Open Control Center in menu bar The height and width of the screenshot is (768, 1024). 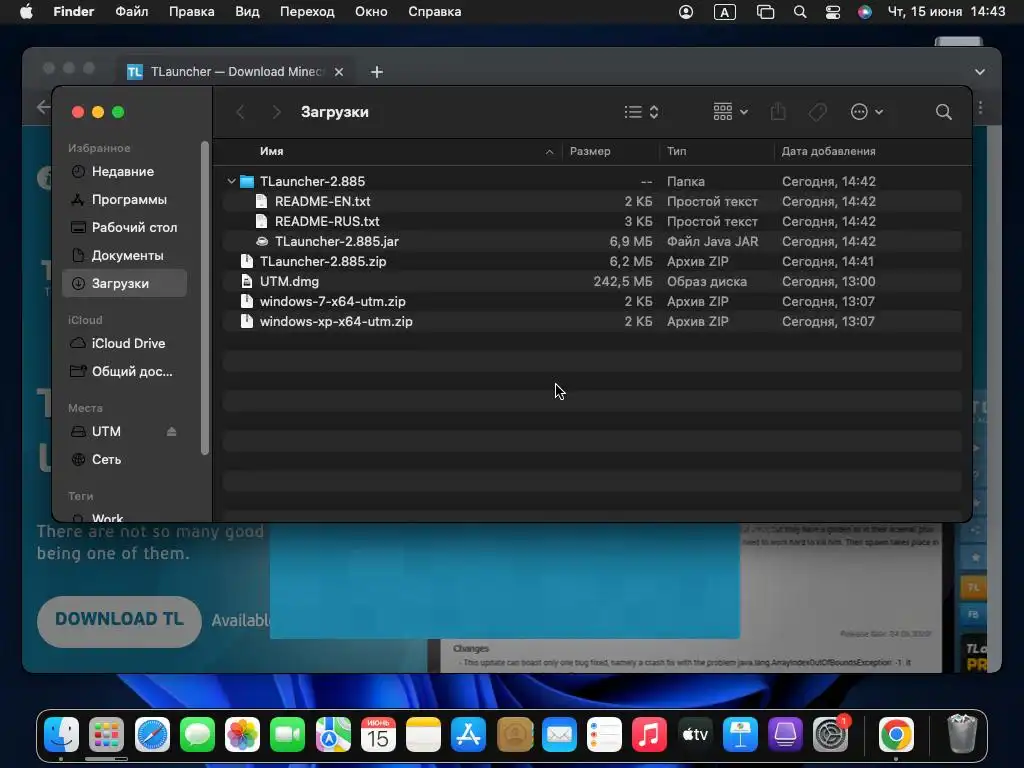[x=833, y=12]
